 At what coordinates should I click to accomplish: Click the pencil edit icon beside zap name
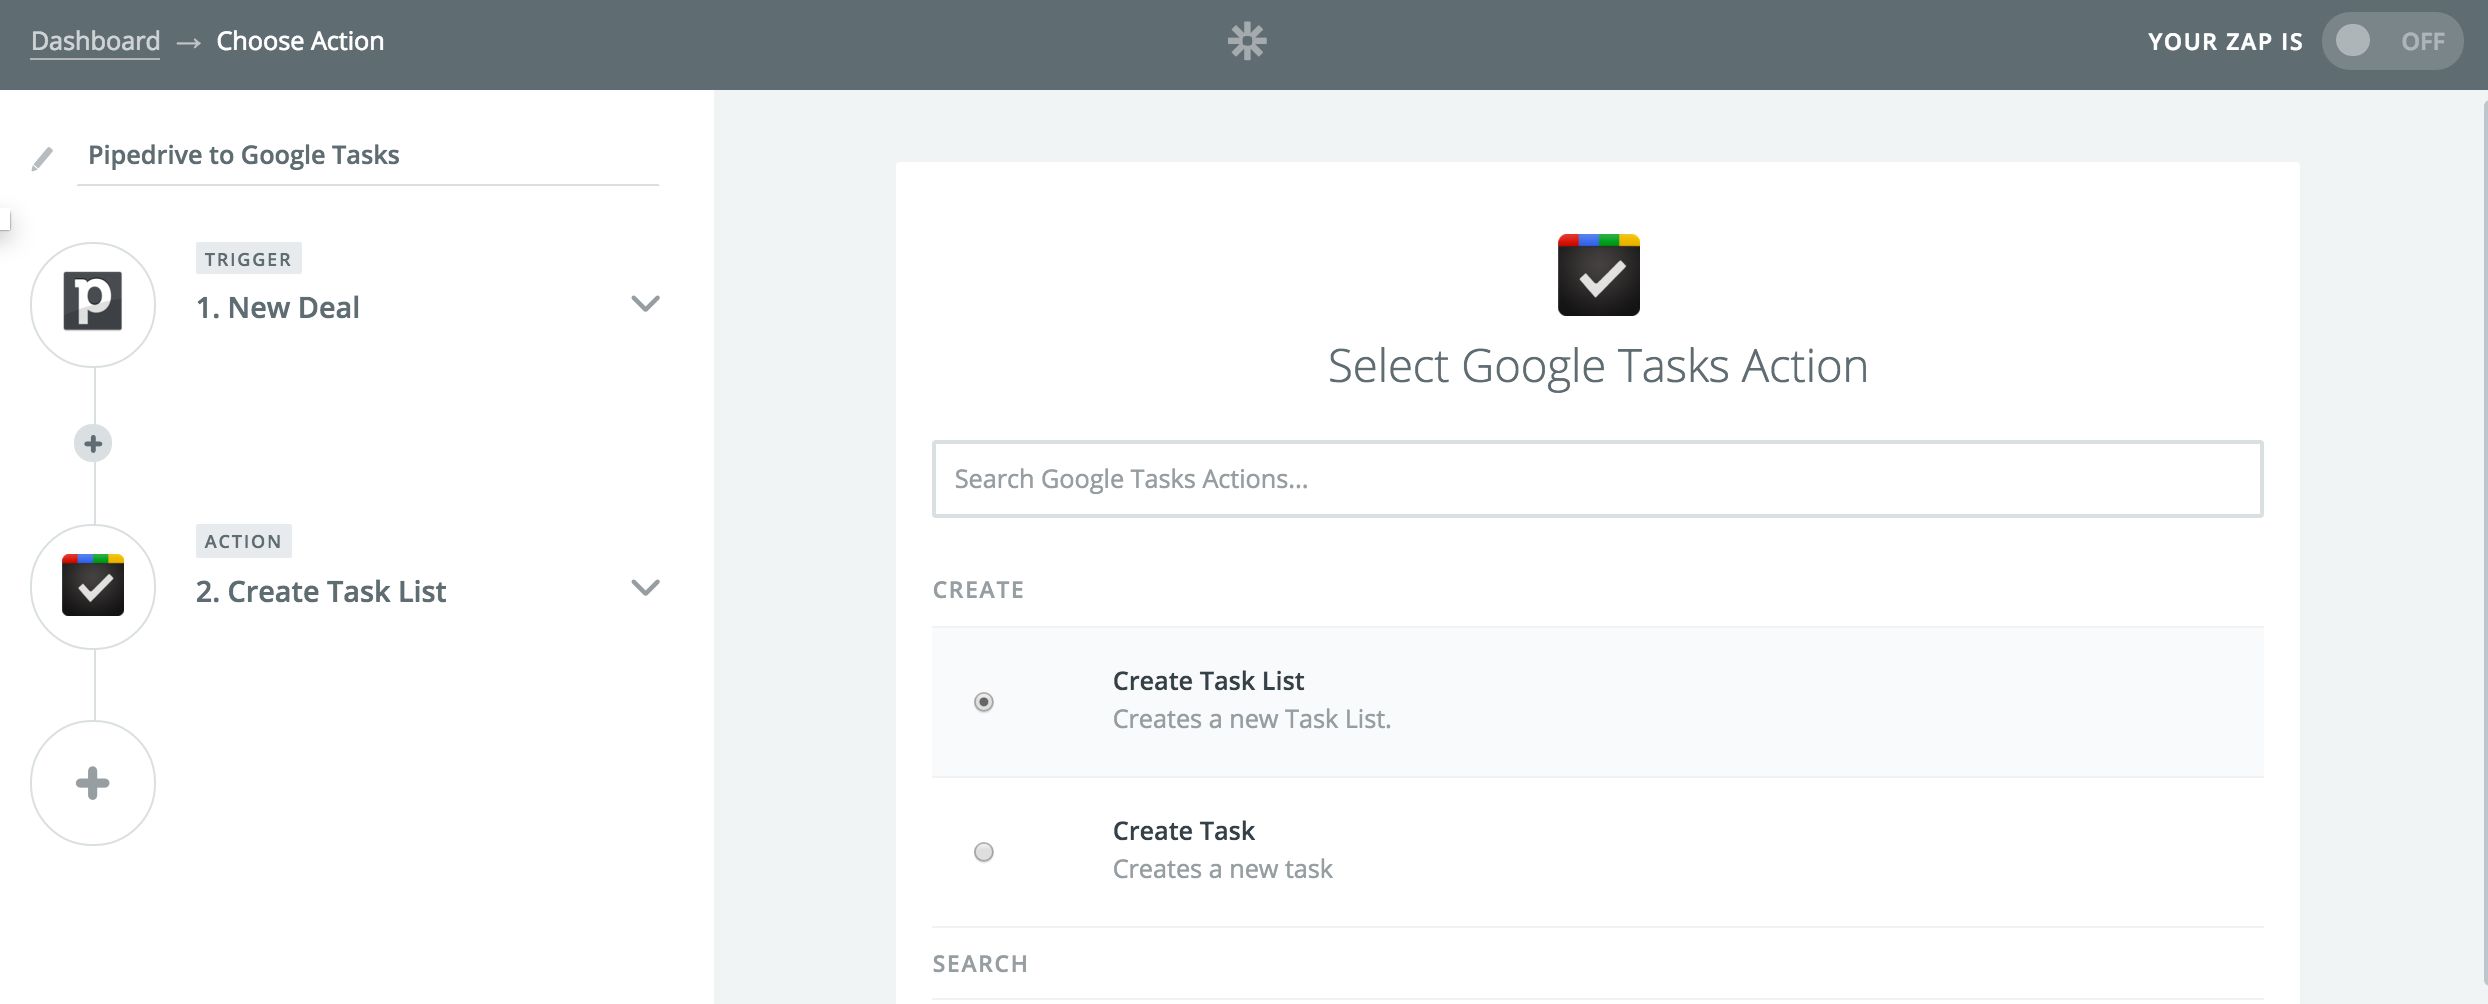pos(42,158)
